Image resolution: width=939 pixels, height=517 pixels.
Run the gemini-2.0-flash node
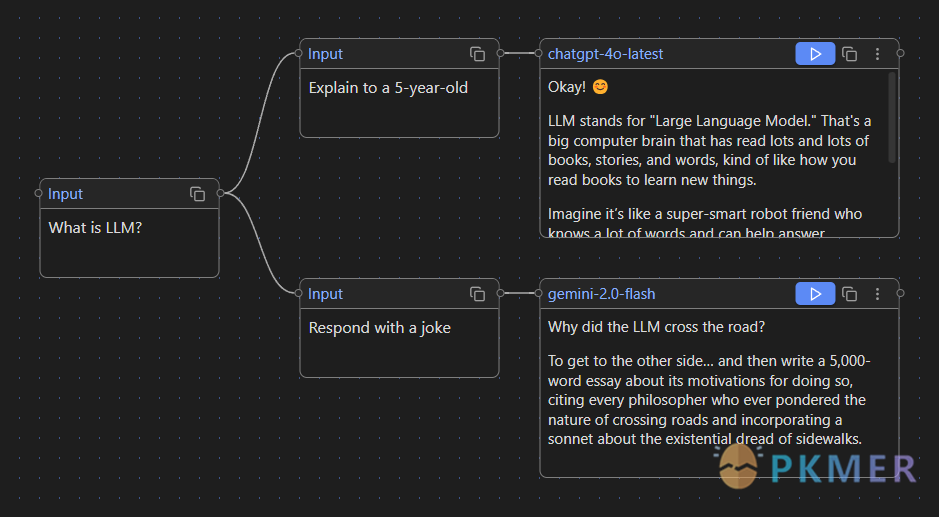pyautogui.click(x=815, y=294)
